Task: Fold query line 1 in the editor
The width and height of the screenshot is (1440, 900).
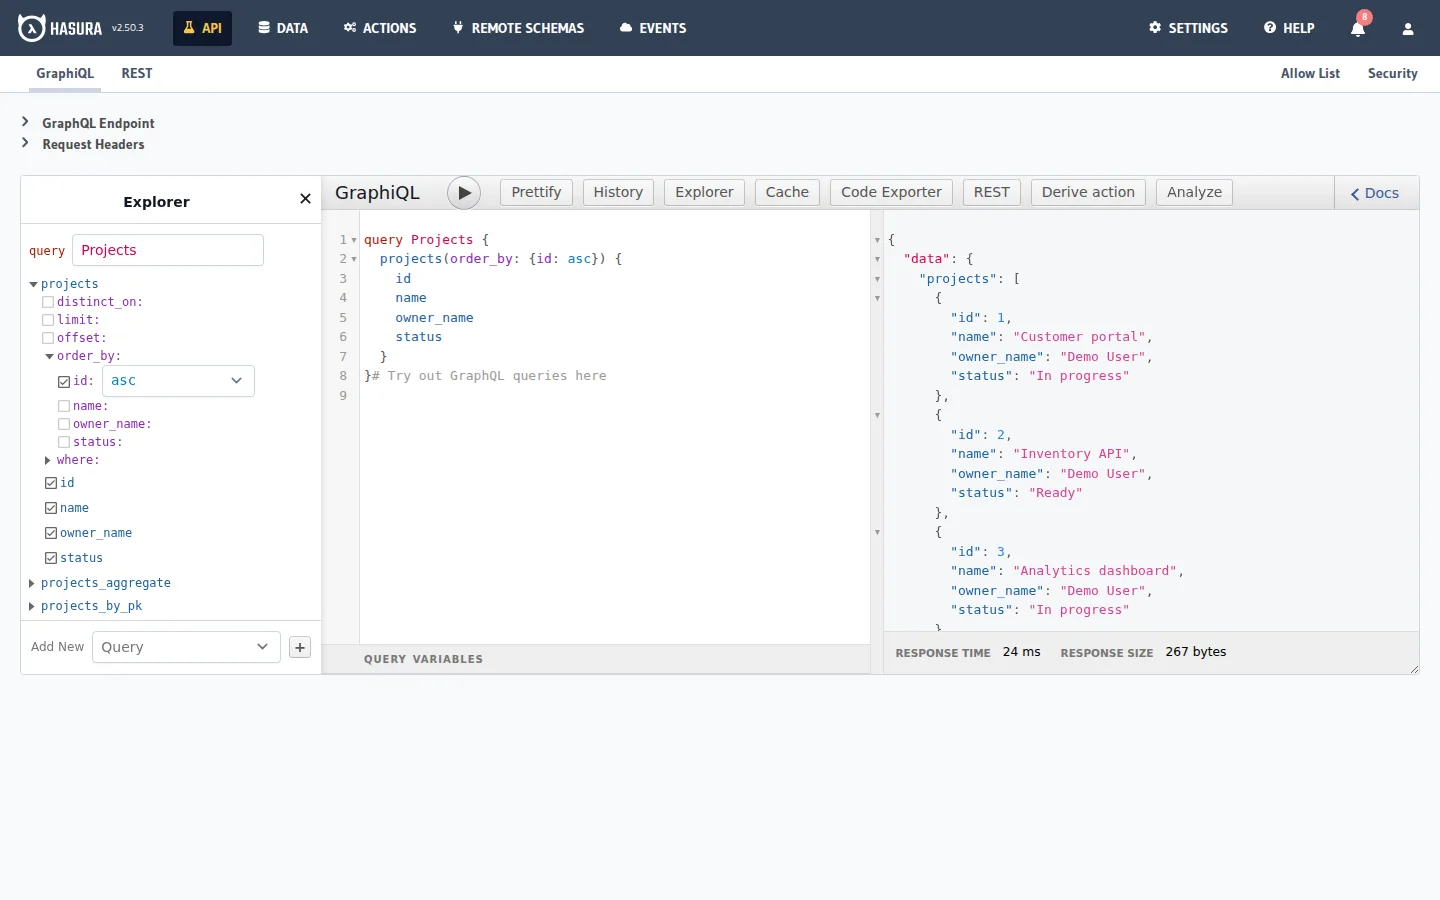Action: (x=354, y=240)
